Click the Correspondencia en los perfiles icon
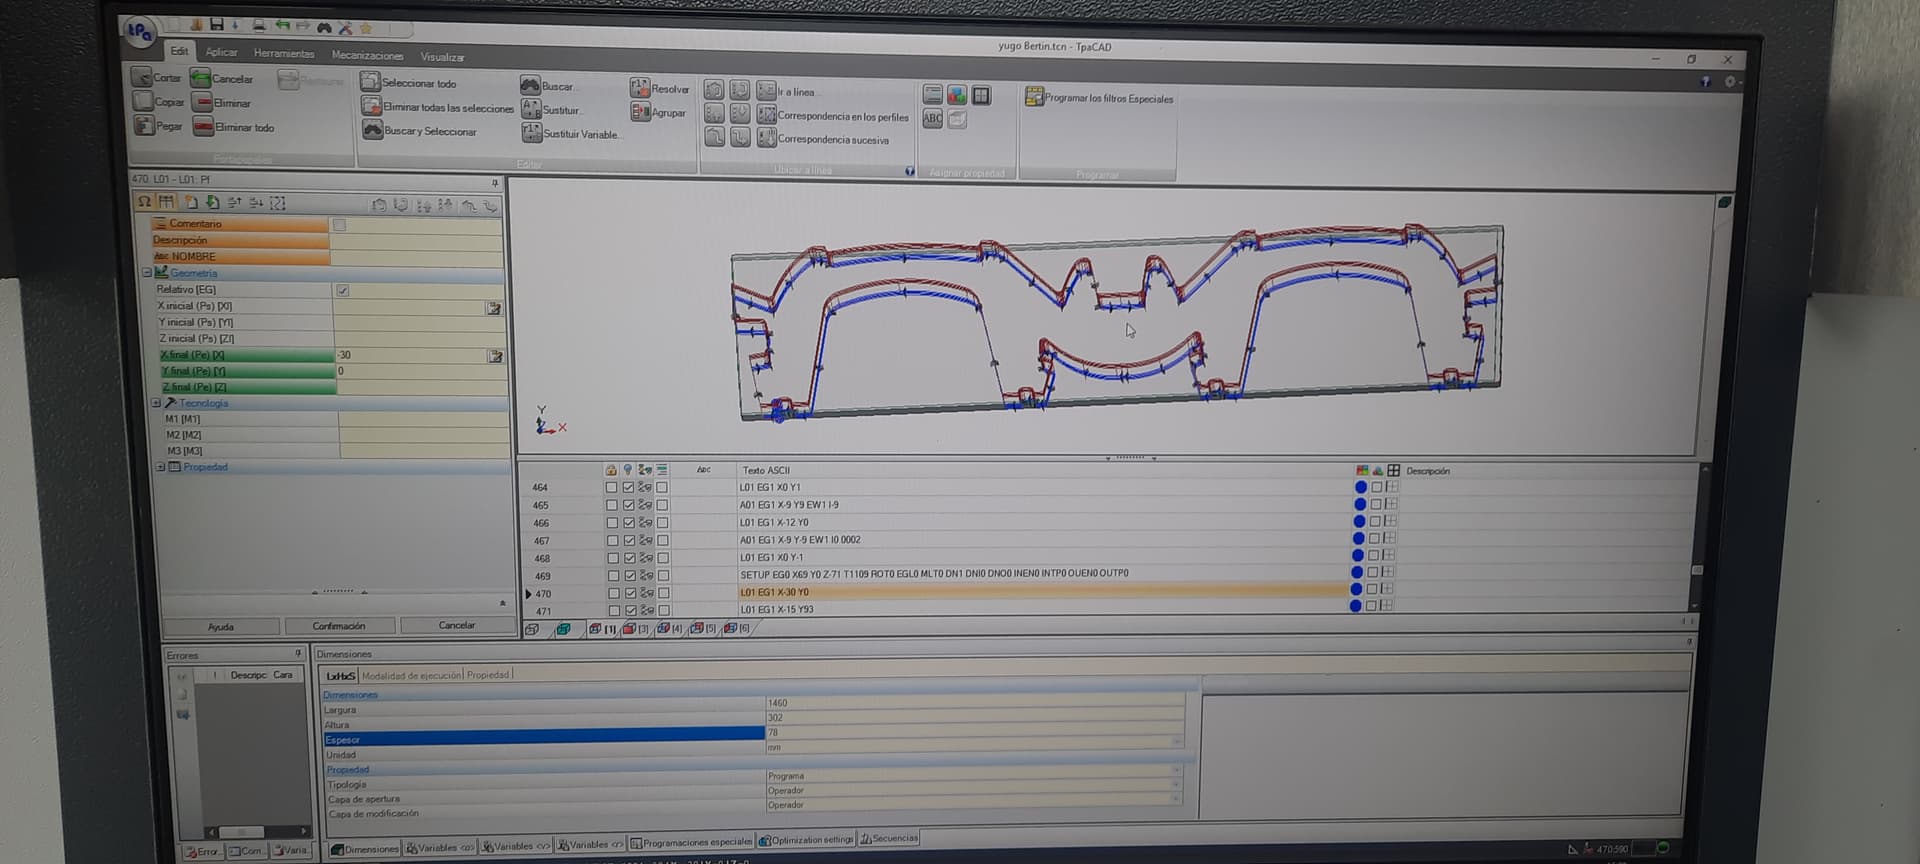This screenshot has height=864, width=1920. point(766,116)
